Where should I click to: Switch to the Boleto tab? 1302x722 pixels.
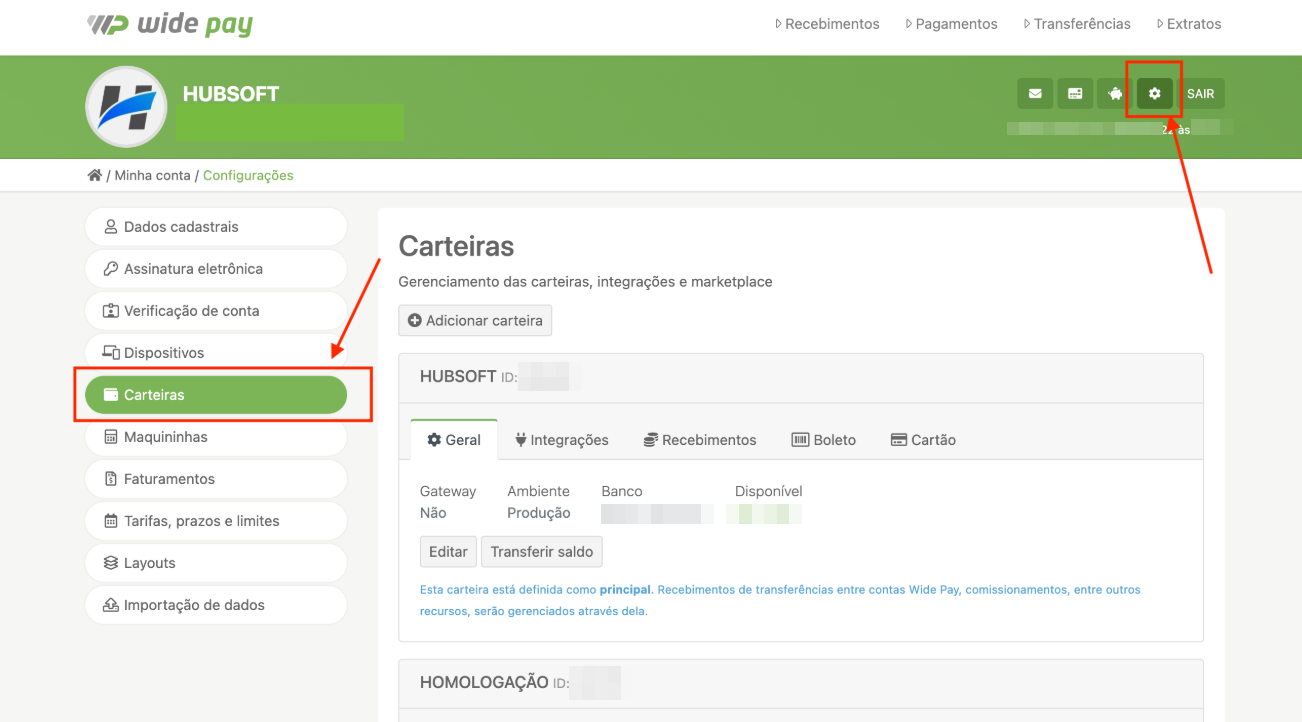click(824, 440)
